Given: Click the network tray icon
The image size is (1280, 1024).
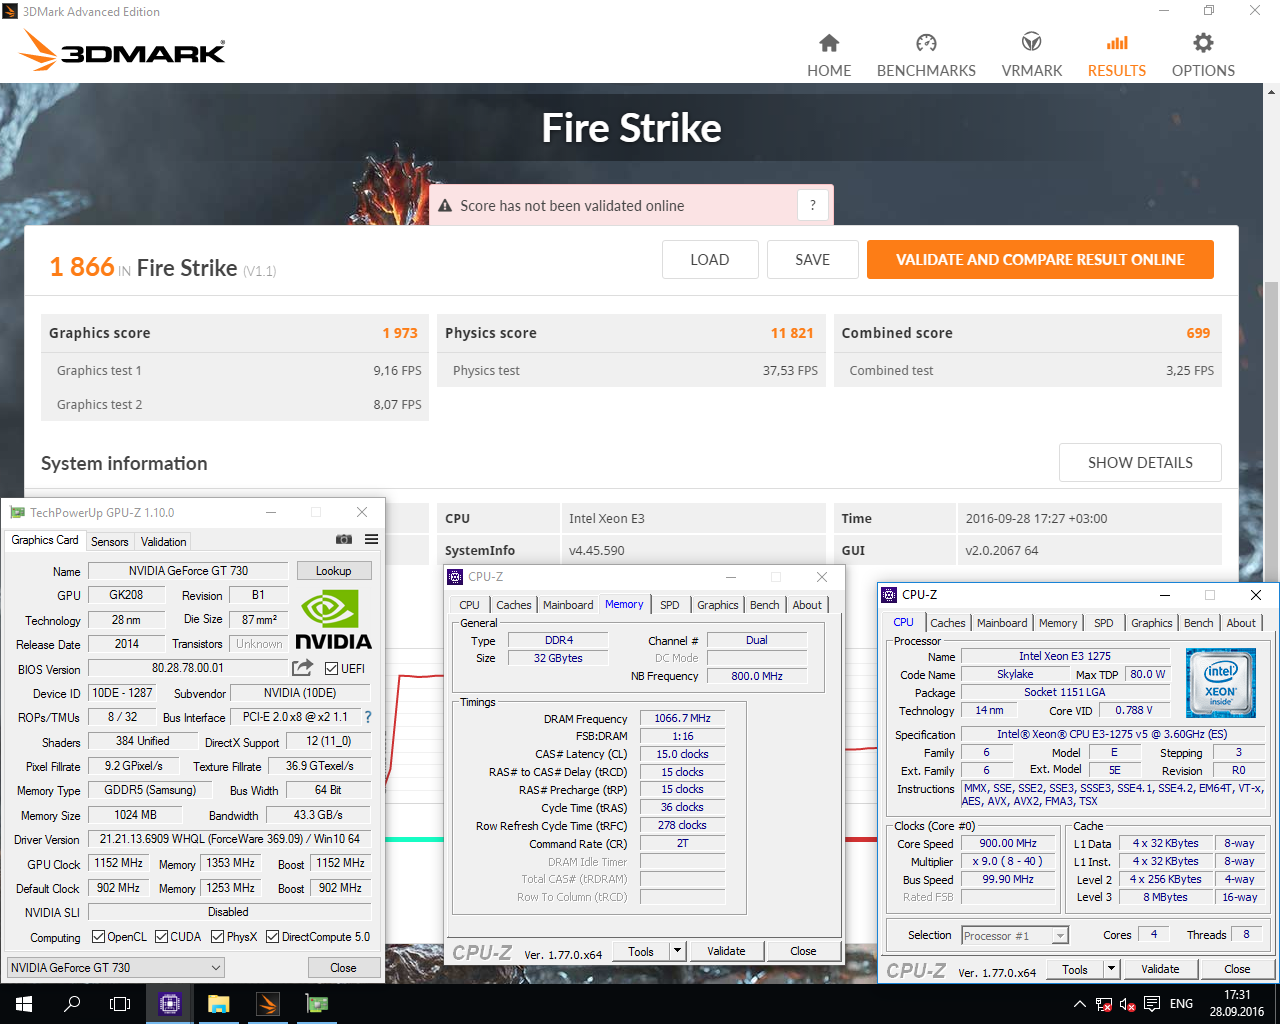Looking at the screenshot, I should [1104, 1004].
